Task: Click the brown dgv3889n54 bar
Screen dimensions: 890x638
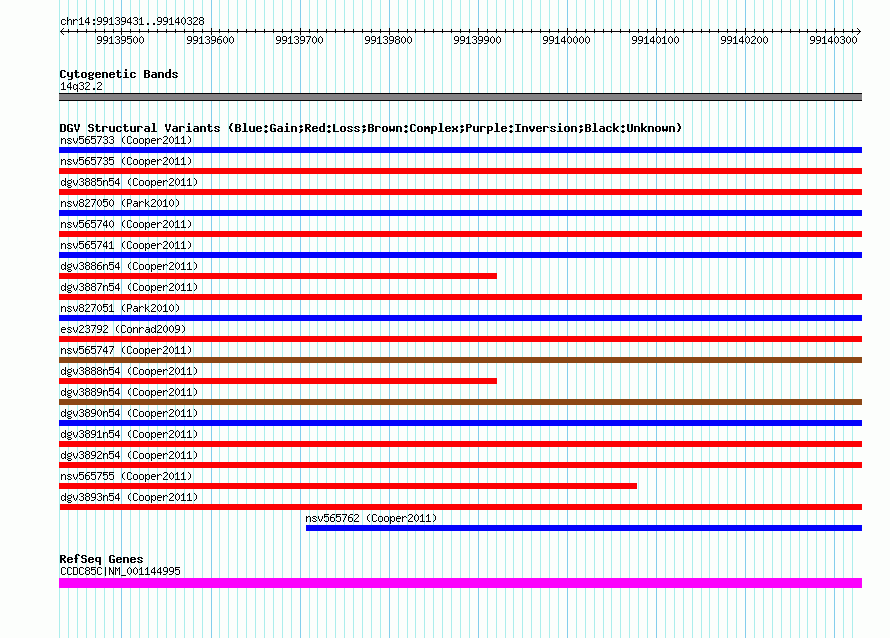Action: point(460,402)
